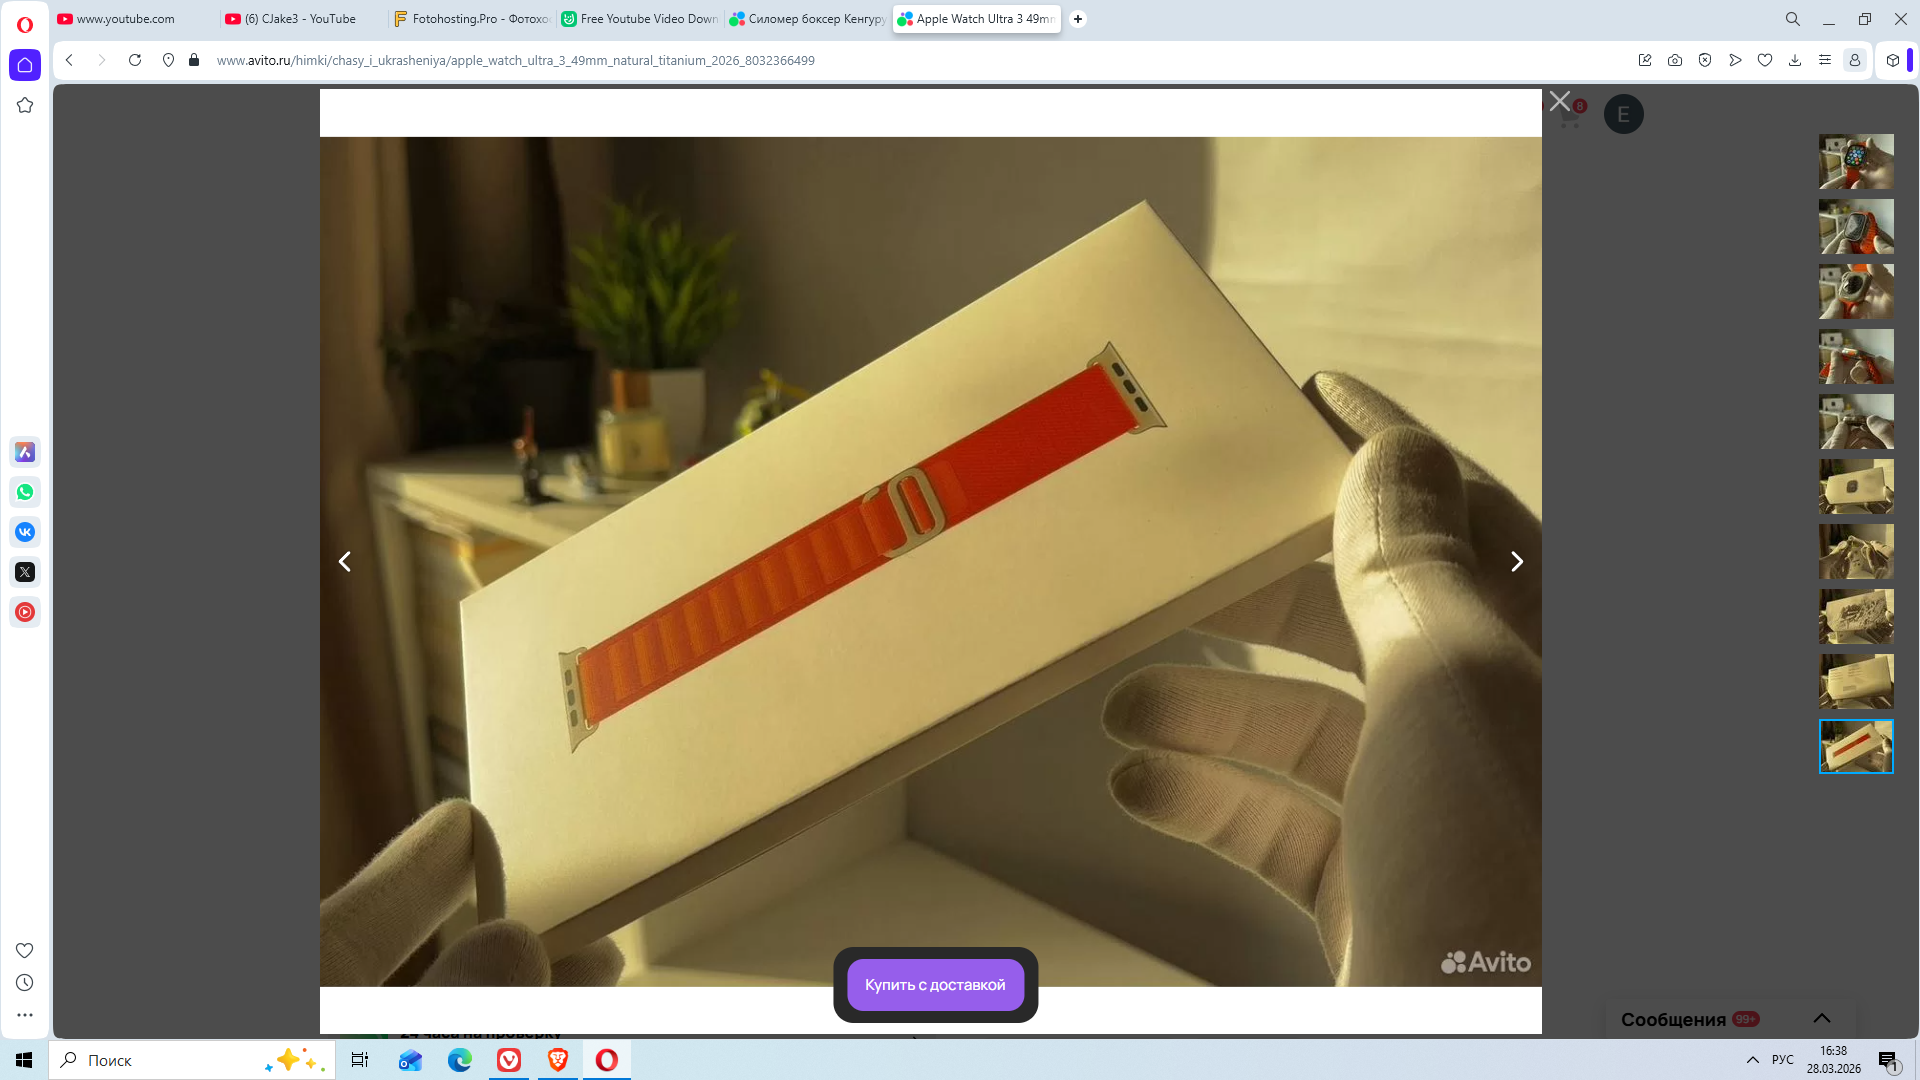Show next photo with right arrow
Image resolution: width=1920 pixels, height=1080 pixels.
coord(1516,562)
